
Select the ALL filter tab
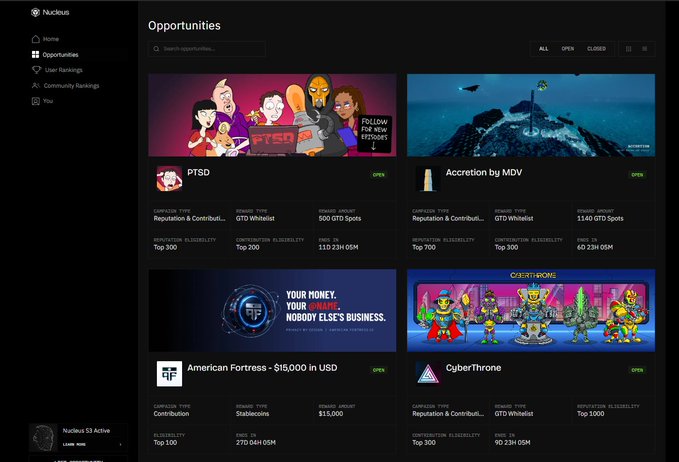coord(543,49)
